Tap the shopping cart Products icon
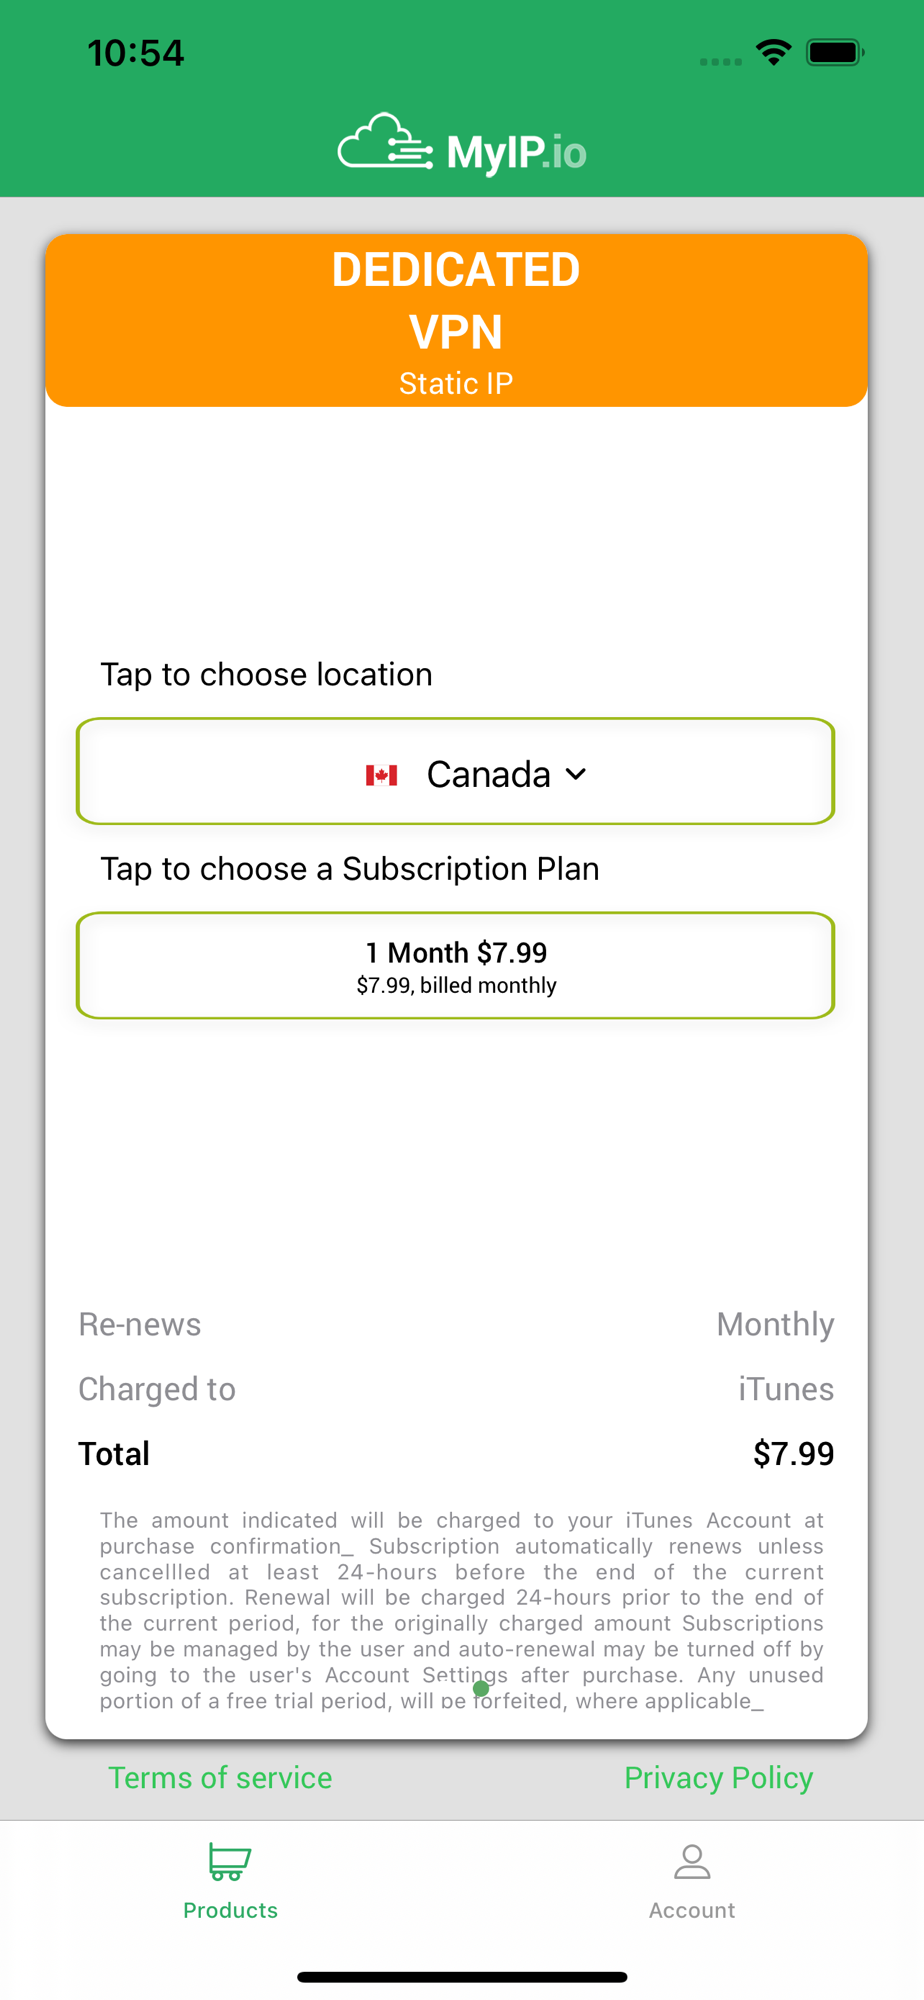The height and width of the screenshot is (2000, 924). (x=230, y=1862)
